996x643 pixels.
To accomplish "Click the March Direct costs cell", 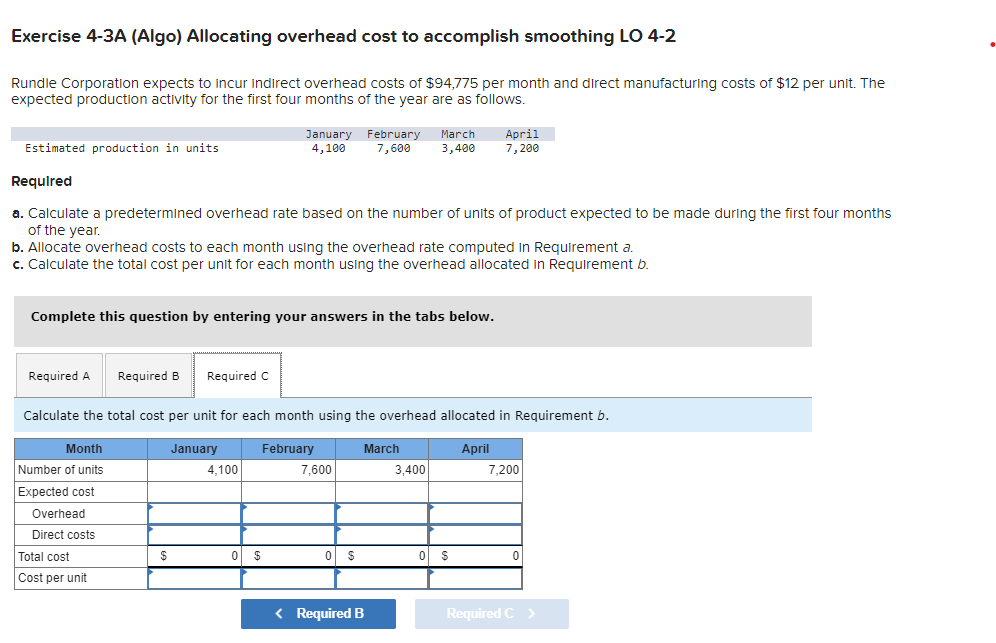I will click(x=381, y=534).
